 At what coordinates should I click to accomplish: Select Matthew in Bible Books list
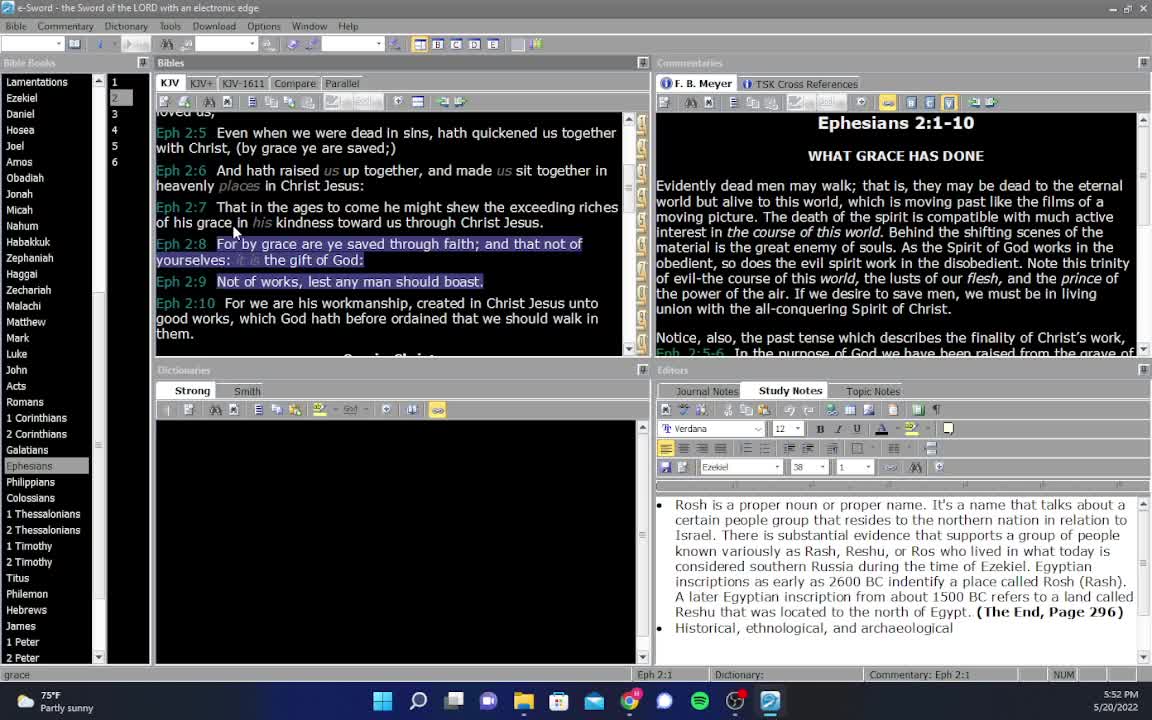pos(26,322)
